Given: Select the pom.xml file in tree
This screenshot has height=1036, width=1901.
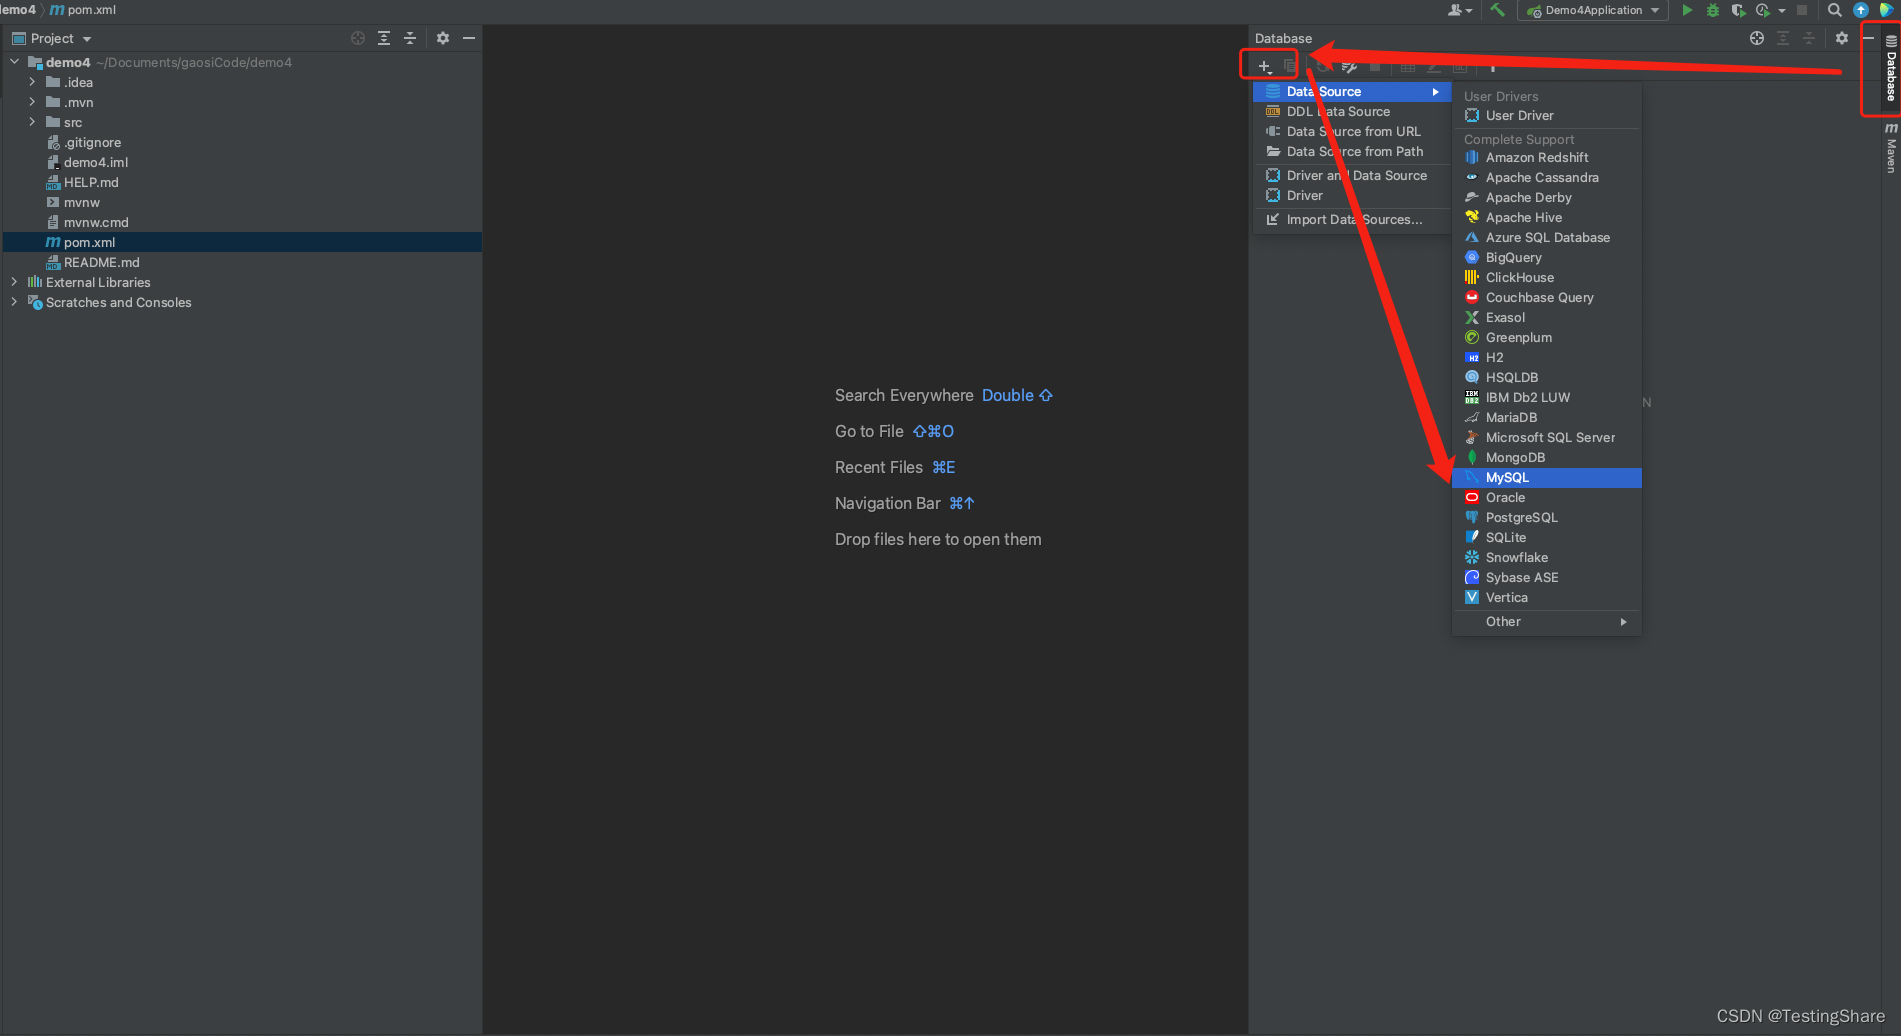Looking at the screenshot, I should coord(243,242).
